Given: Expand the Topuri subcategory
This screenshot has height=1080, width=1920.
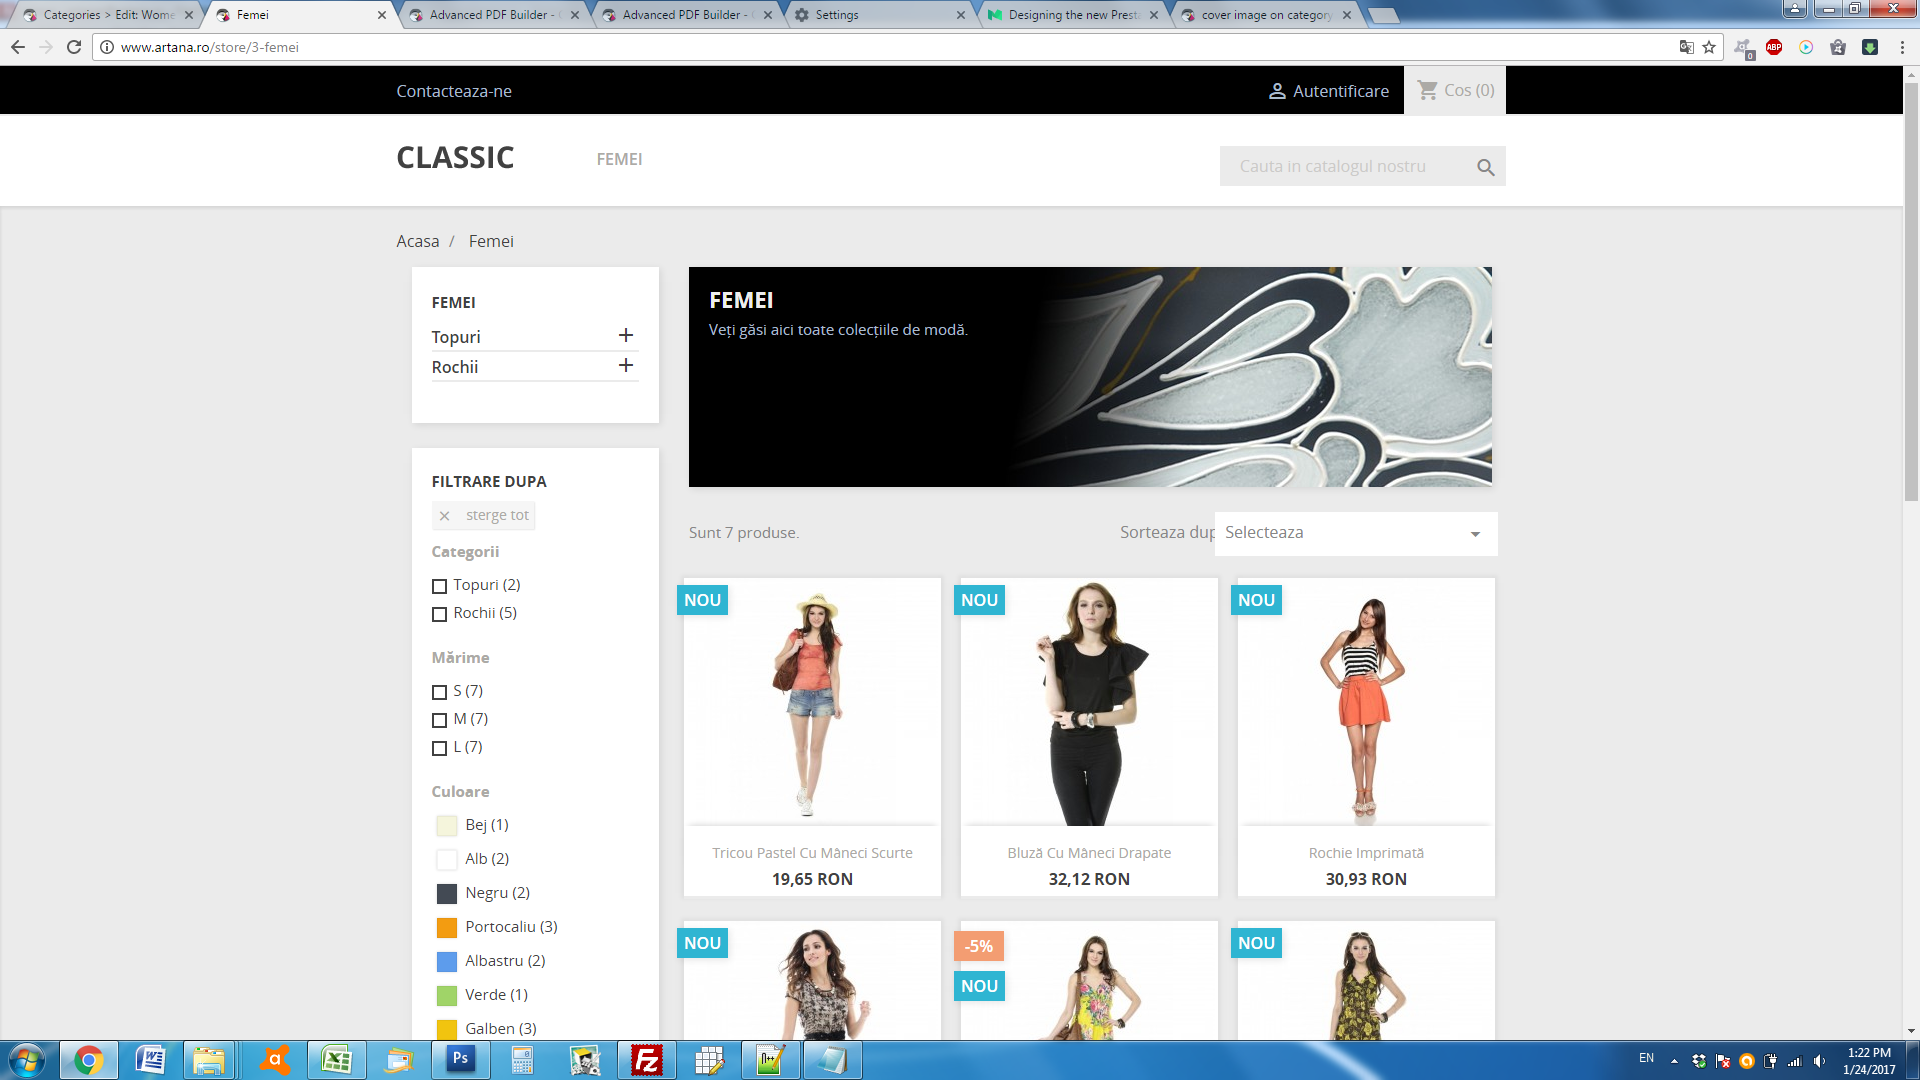Looking at the screenshot, I should 626,336.
